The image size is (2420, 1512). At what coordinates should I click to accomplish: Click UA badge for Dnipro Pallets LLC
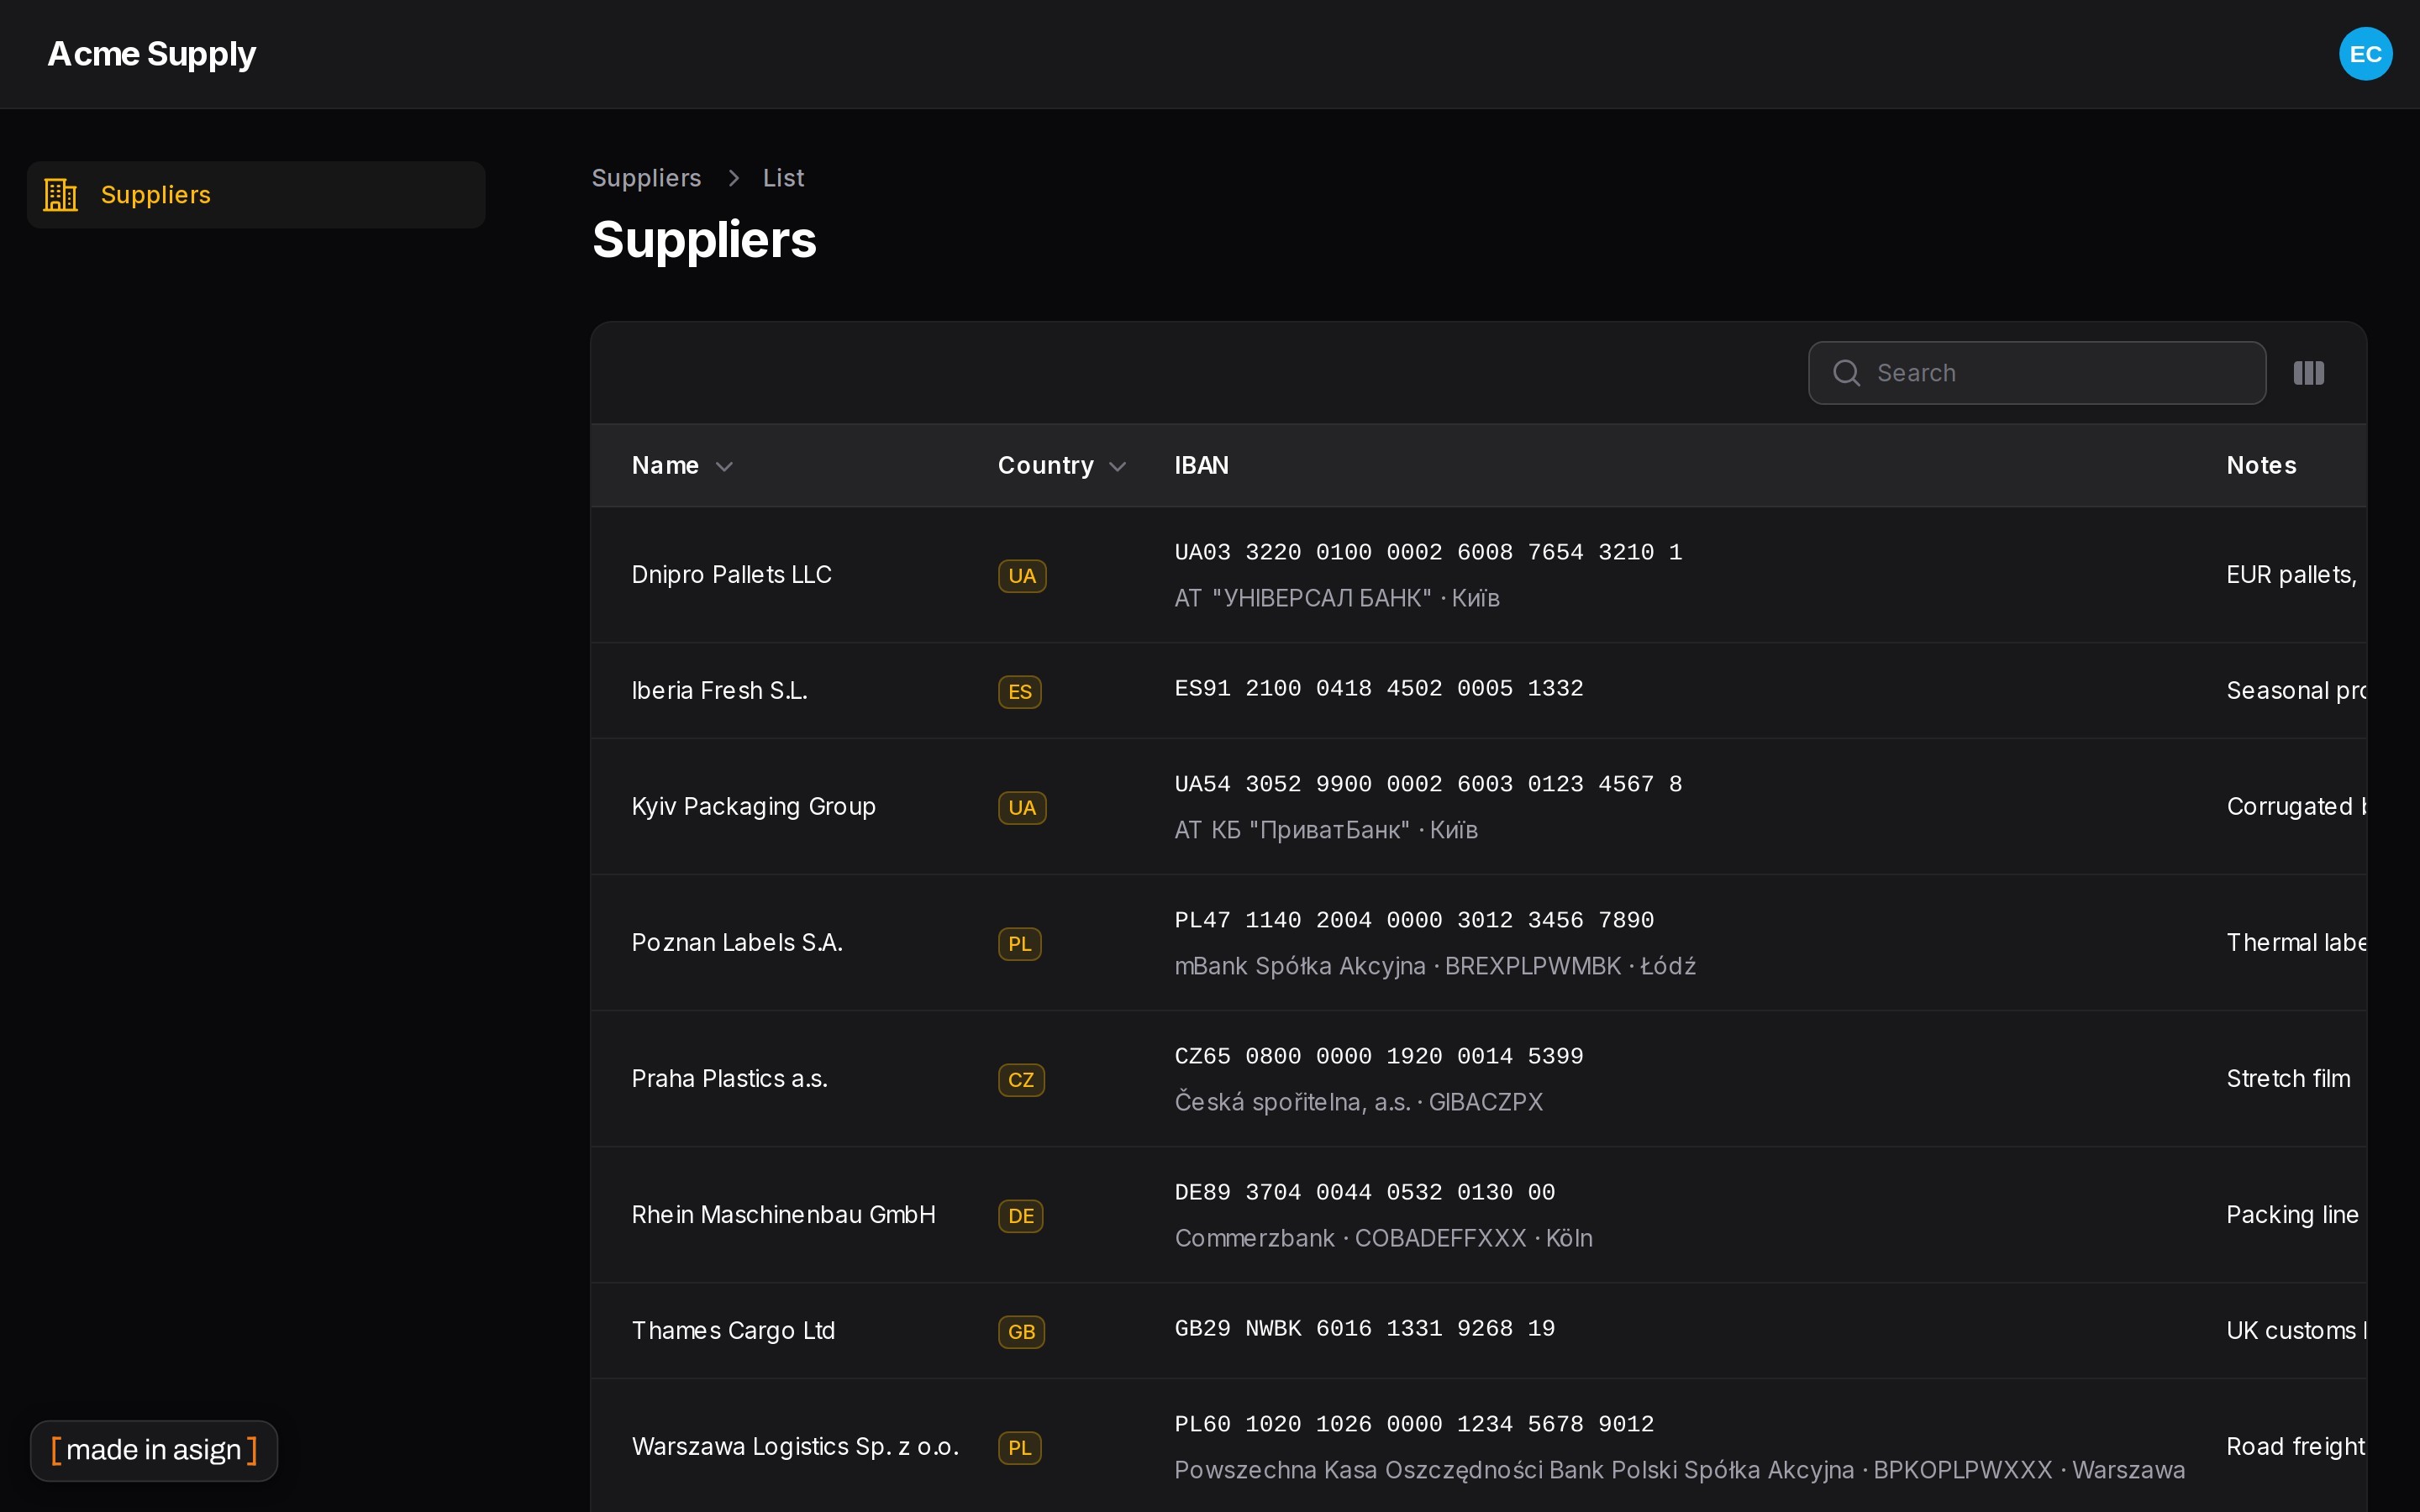point(1022,576)
